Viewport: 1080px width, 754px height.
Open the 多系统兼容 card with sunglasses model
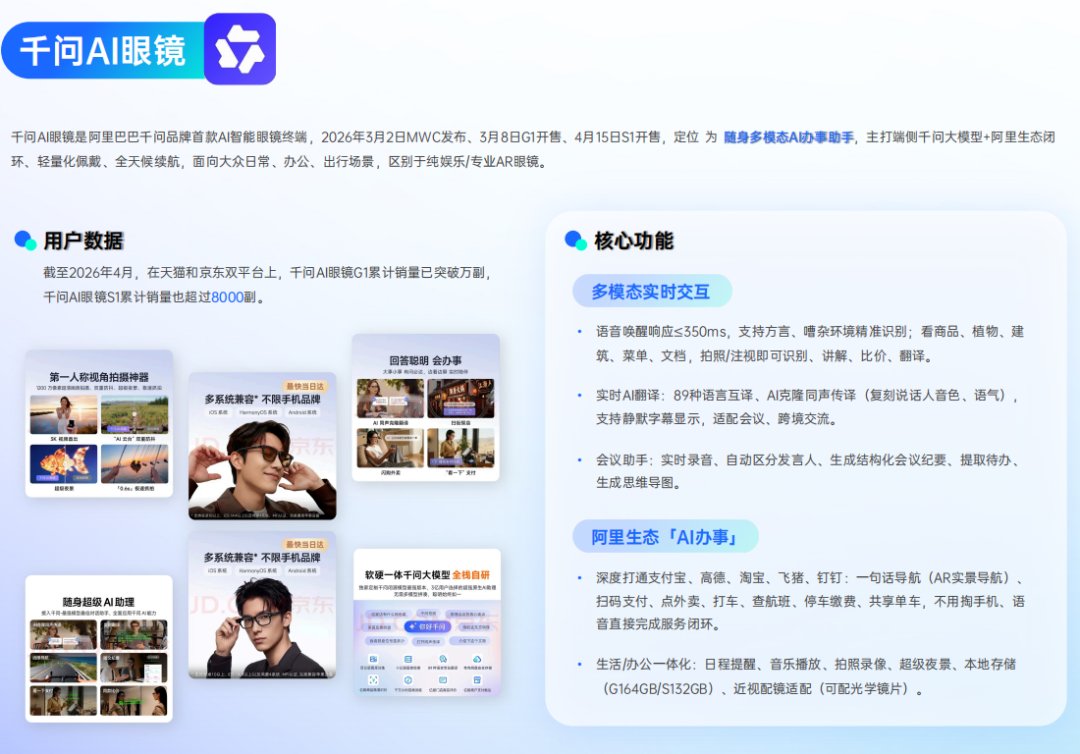click(x=262, y=446)
